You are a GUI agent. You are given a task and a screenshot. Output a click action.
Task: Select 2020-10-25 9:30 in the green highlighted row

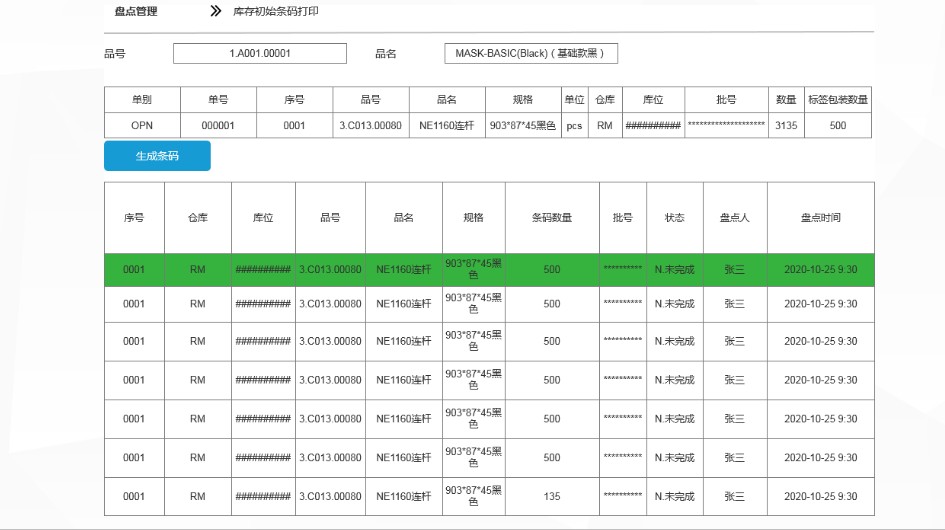click(821, 270)
